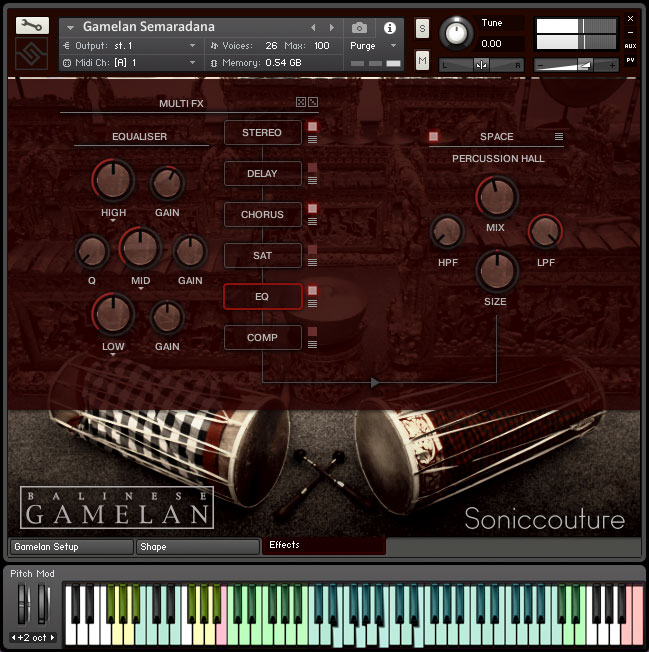
Task: Open the EQ effect preset menu icon
Action: (312, 304)
